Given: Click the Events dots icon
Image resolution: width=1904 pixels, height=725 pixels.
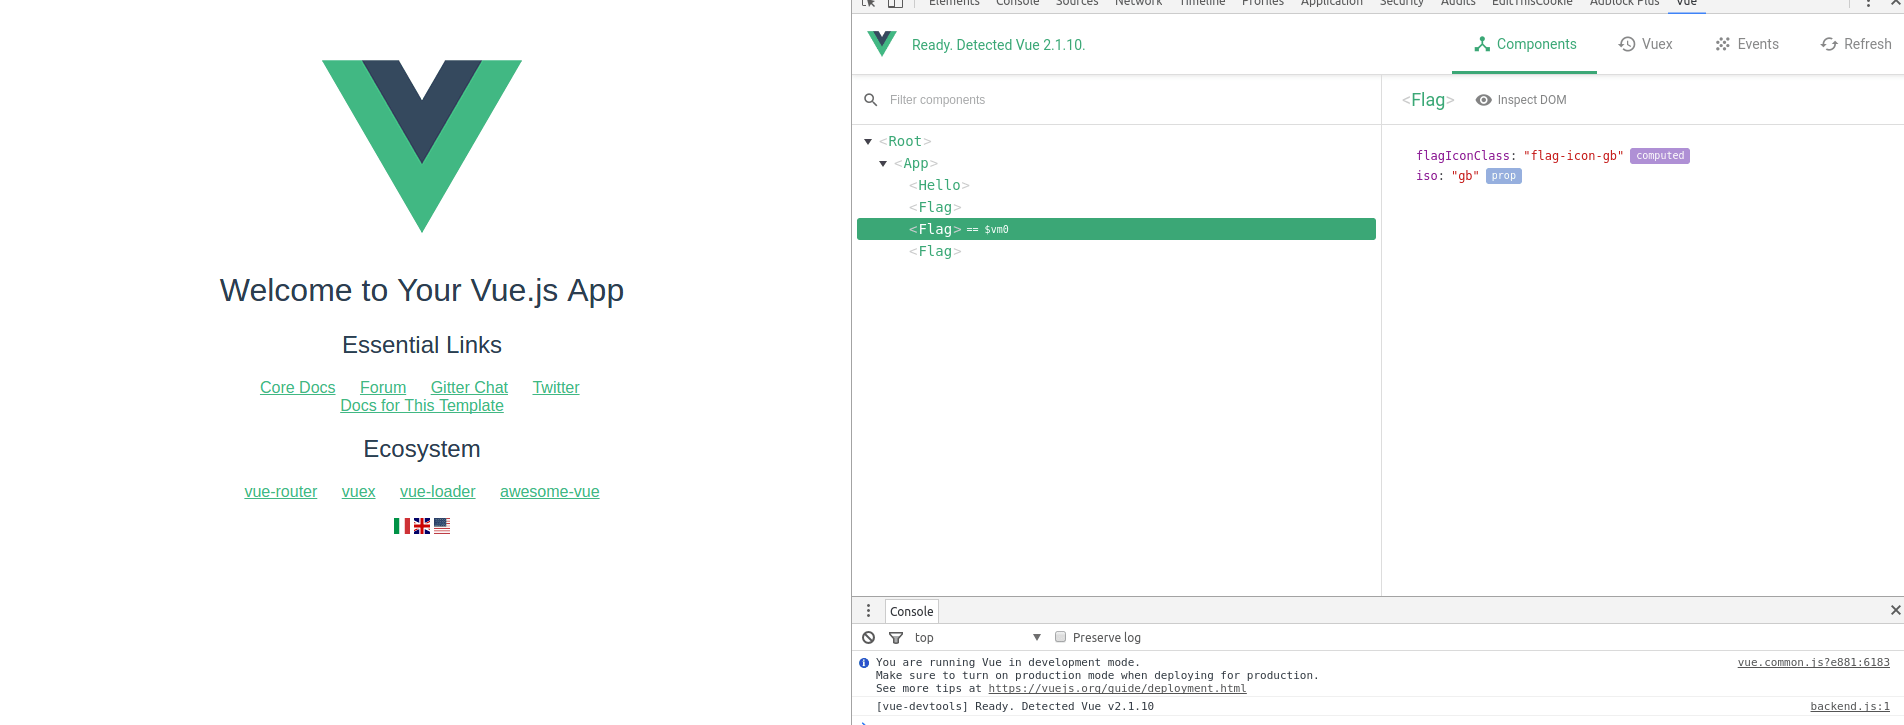Looking at the screenshot, I should [1723, 44].
